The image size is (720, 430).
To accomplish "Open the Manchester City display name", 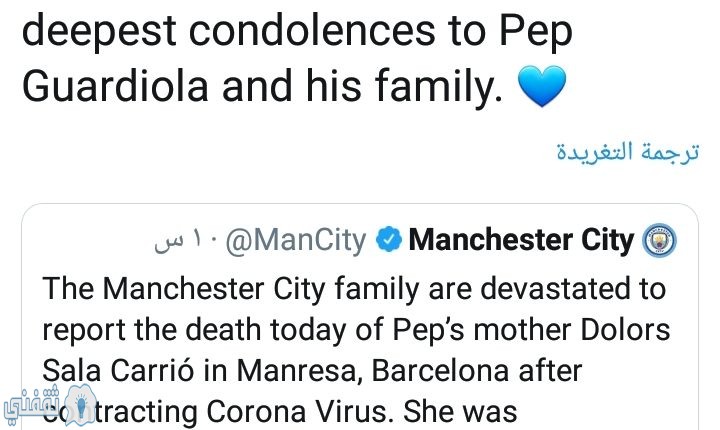I will pos(521,240).
